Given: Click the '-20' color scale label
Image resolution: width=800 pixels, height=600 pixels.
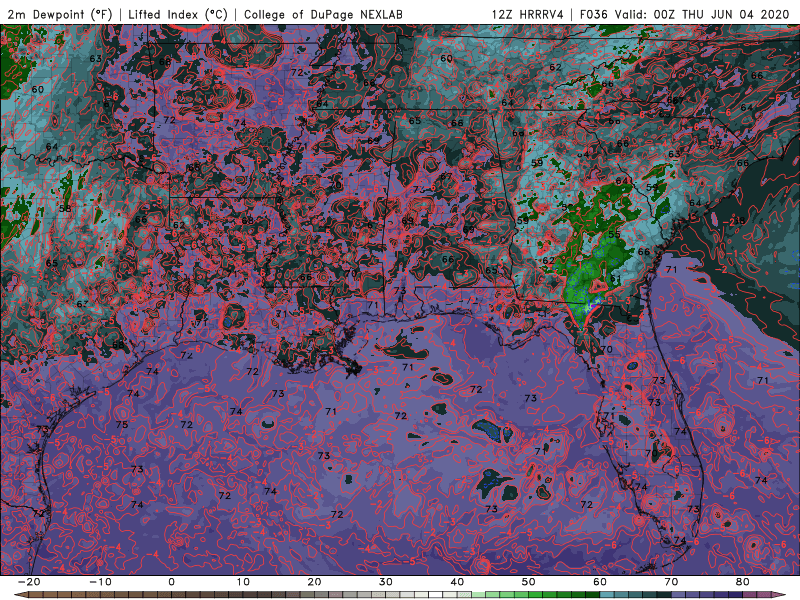Looking at the screenshot, I should 29,582.
